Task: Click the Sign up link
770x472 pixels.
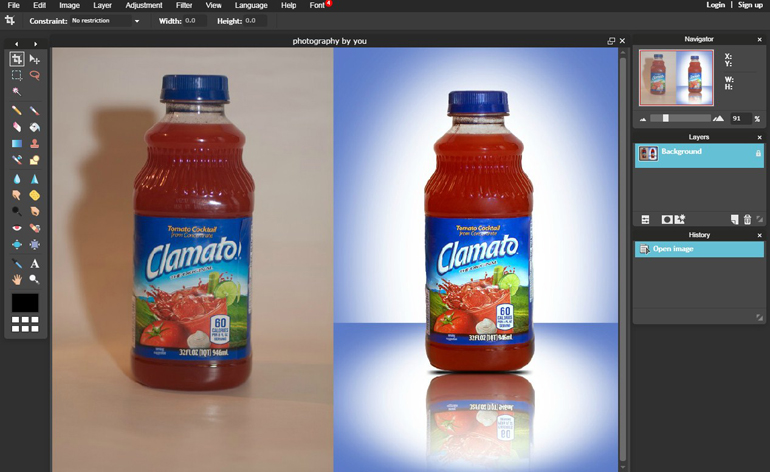Action: (750, 4)
